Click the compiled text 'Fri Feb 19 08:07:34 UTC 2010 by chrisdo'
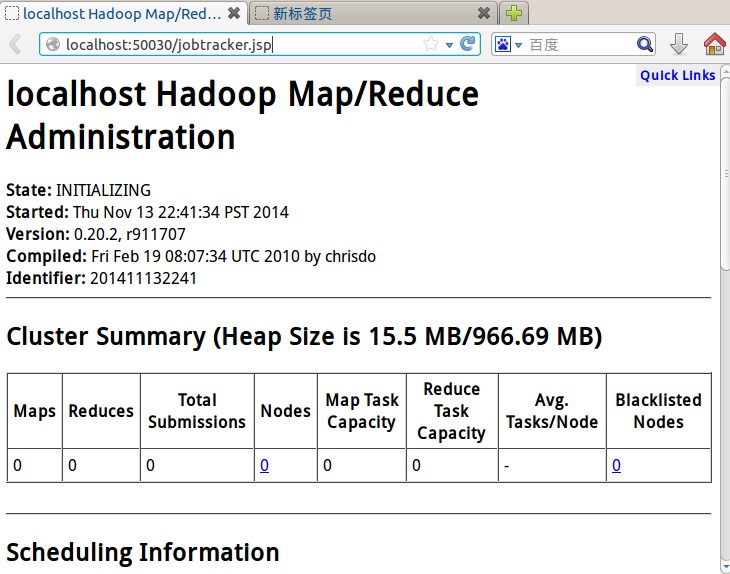This screenshot has height=574, width=730. (234, 257)
